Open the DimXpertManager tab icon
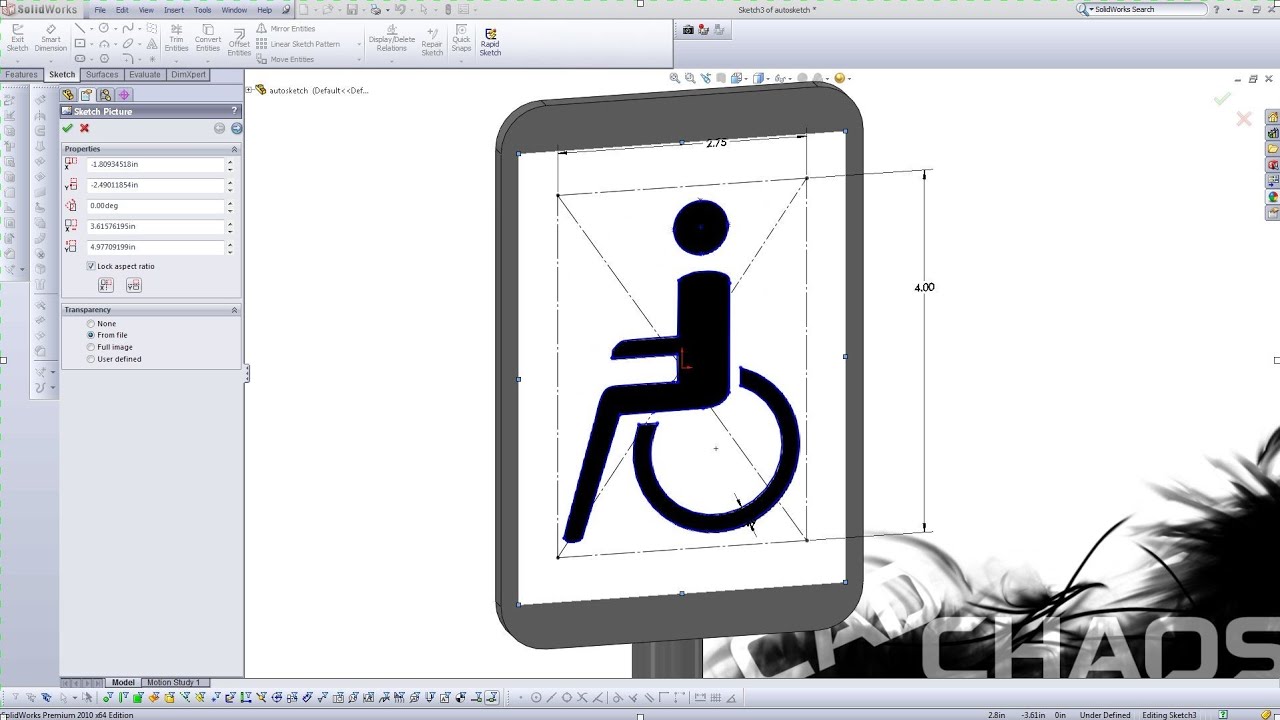 pos(124,95)
